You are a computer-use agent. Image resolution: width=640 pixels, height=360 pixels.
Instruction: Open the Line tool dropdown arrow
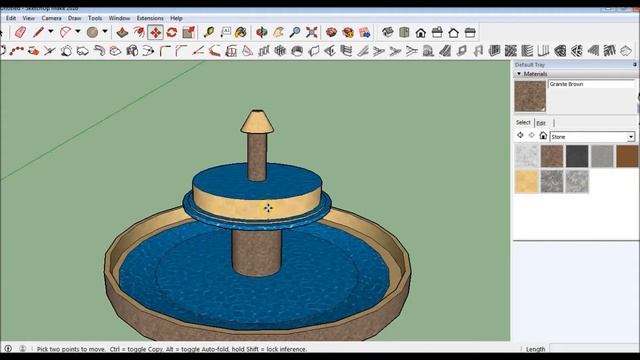tap(51, 31)
